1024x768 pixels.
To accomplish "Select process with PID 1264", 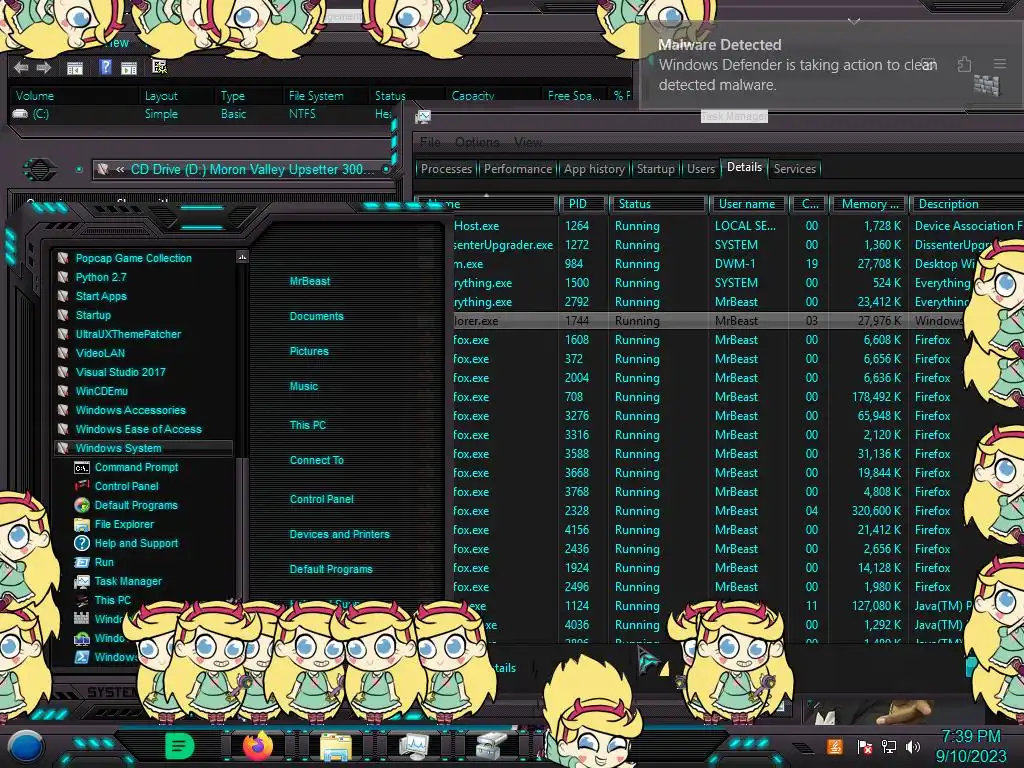I will click(x=738, y=225).
